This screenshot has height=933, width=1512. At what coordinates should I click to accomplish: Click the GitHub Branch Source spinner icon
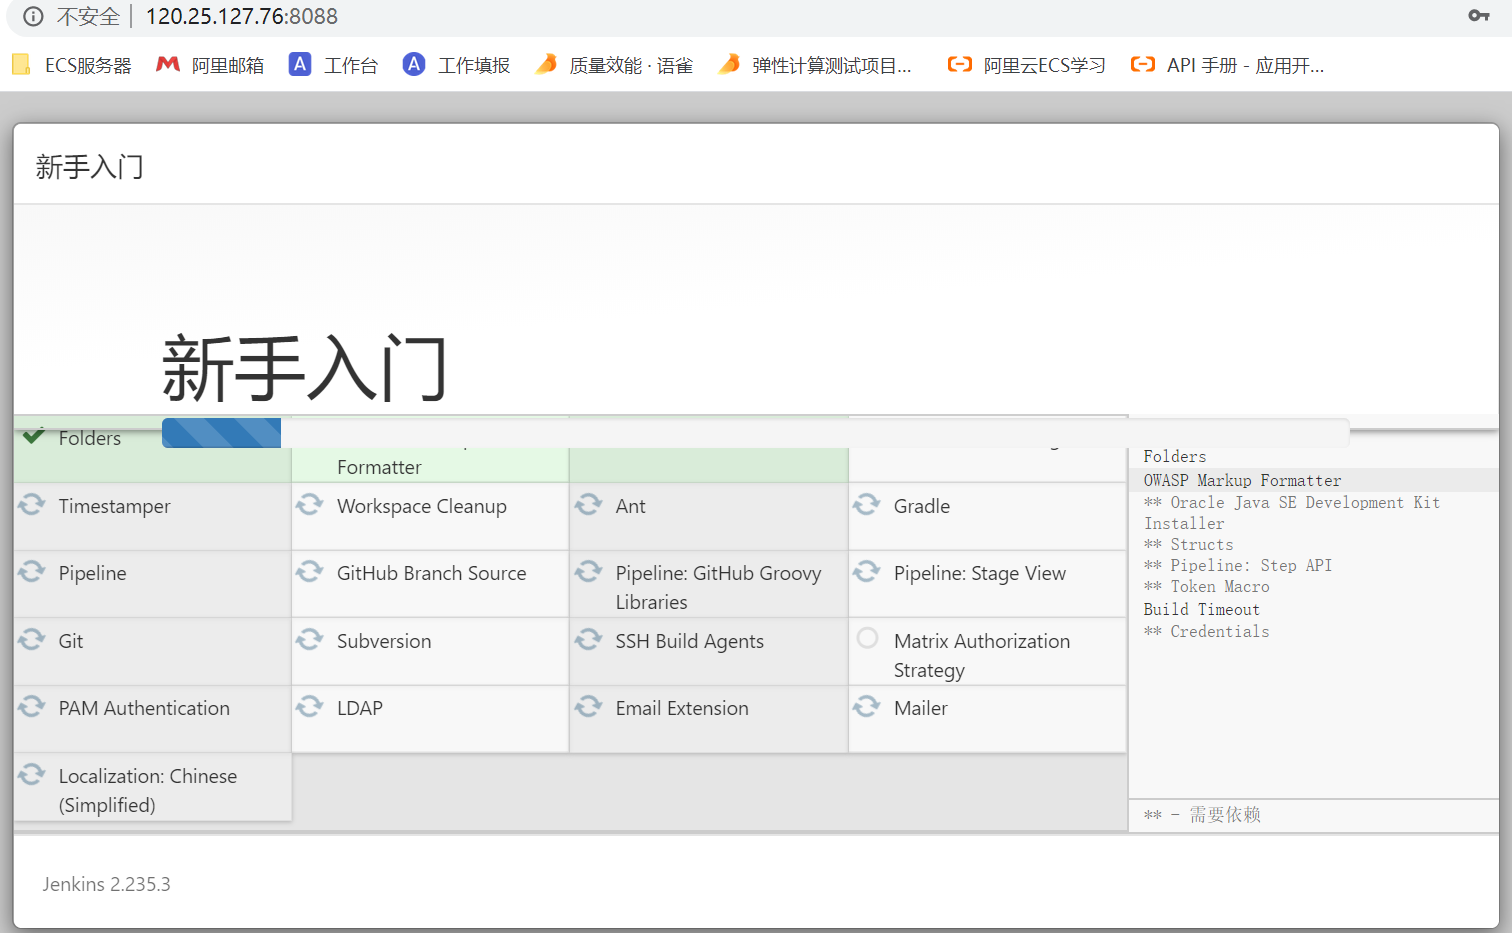[310, 571]
